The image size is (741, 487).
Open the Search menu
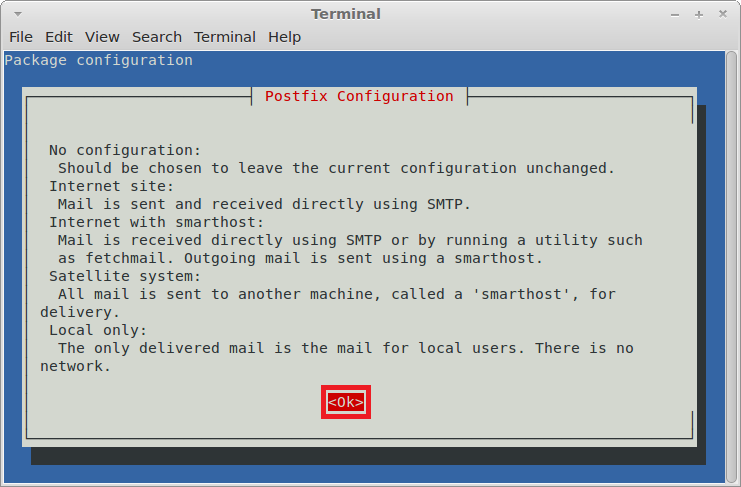157,37
